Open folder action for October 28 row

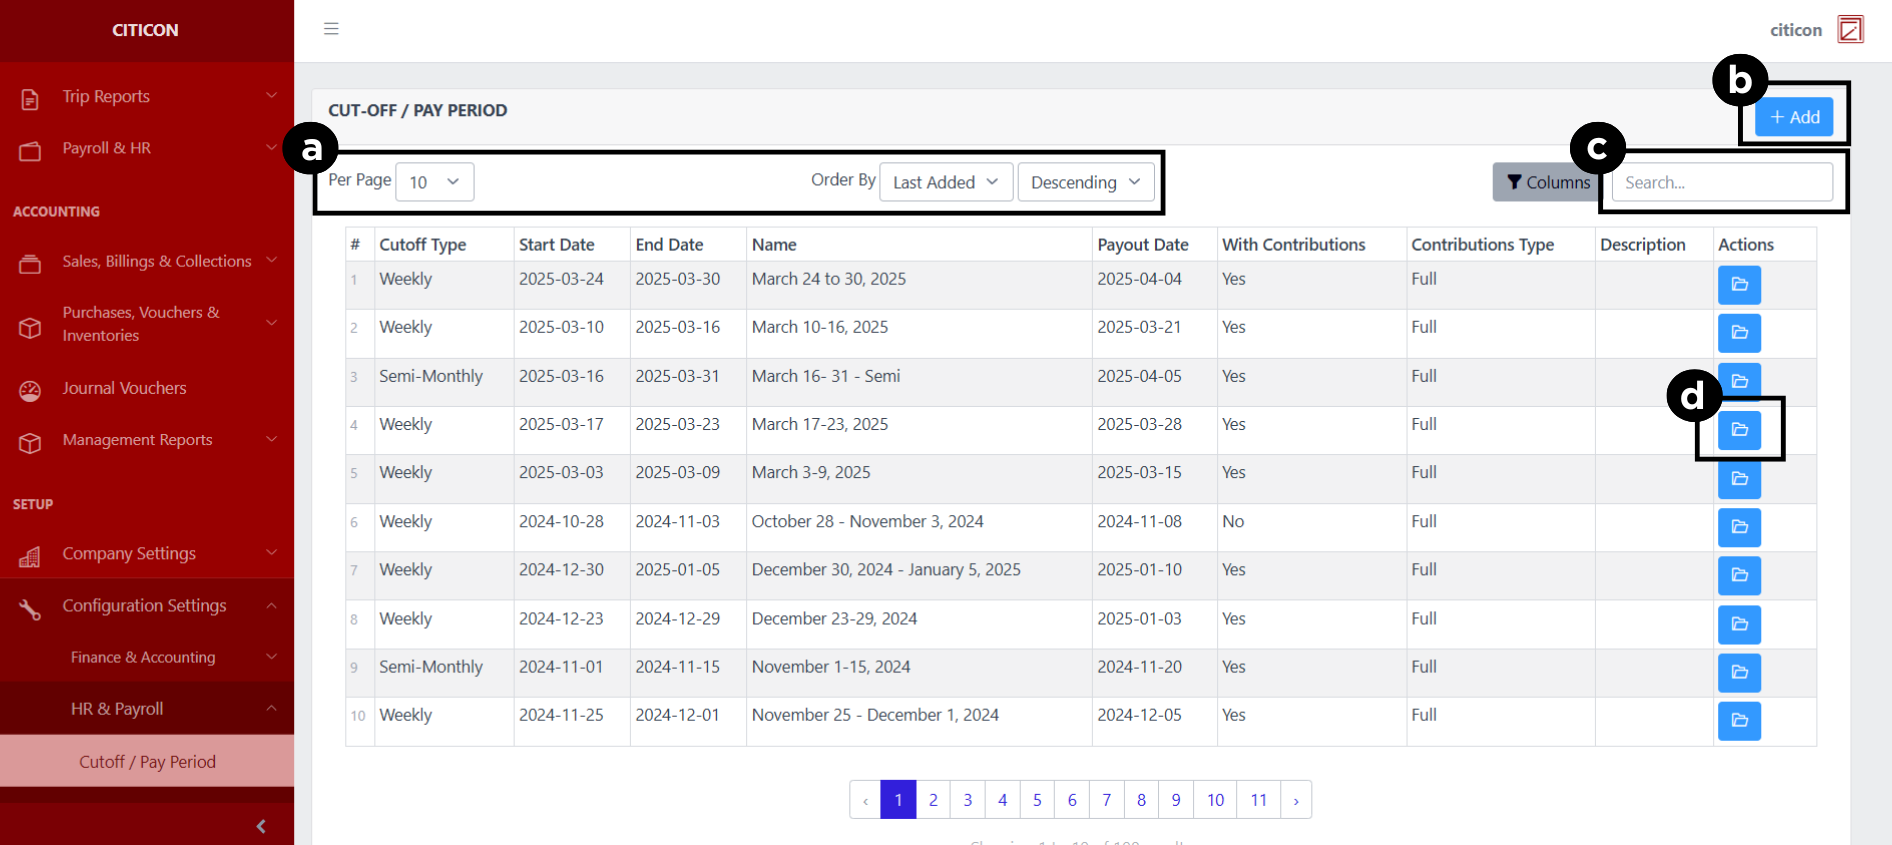pyautogui.click(x=1739, y=527)
